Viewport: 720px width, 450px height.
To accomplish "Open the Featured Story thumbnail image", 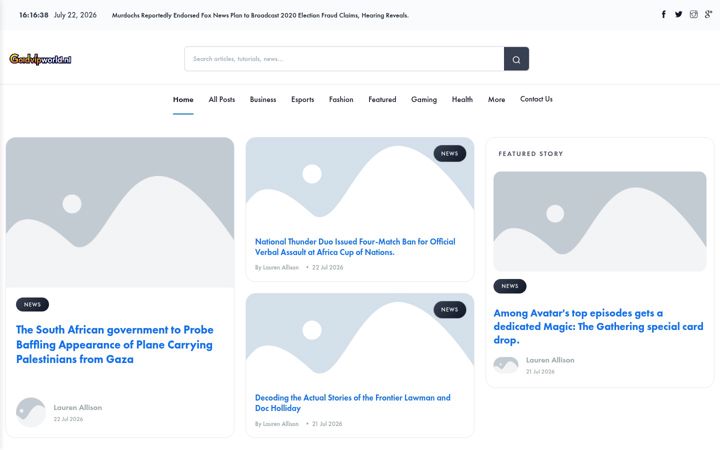I will pyautogui.click(x=600, y=221).
